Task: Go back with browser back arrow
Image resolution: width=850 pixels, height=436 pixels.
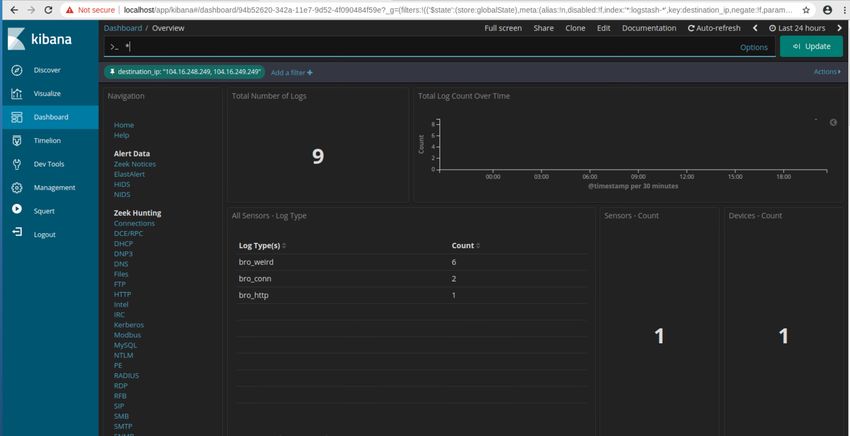Action: [14, 10]
